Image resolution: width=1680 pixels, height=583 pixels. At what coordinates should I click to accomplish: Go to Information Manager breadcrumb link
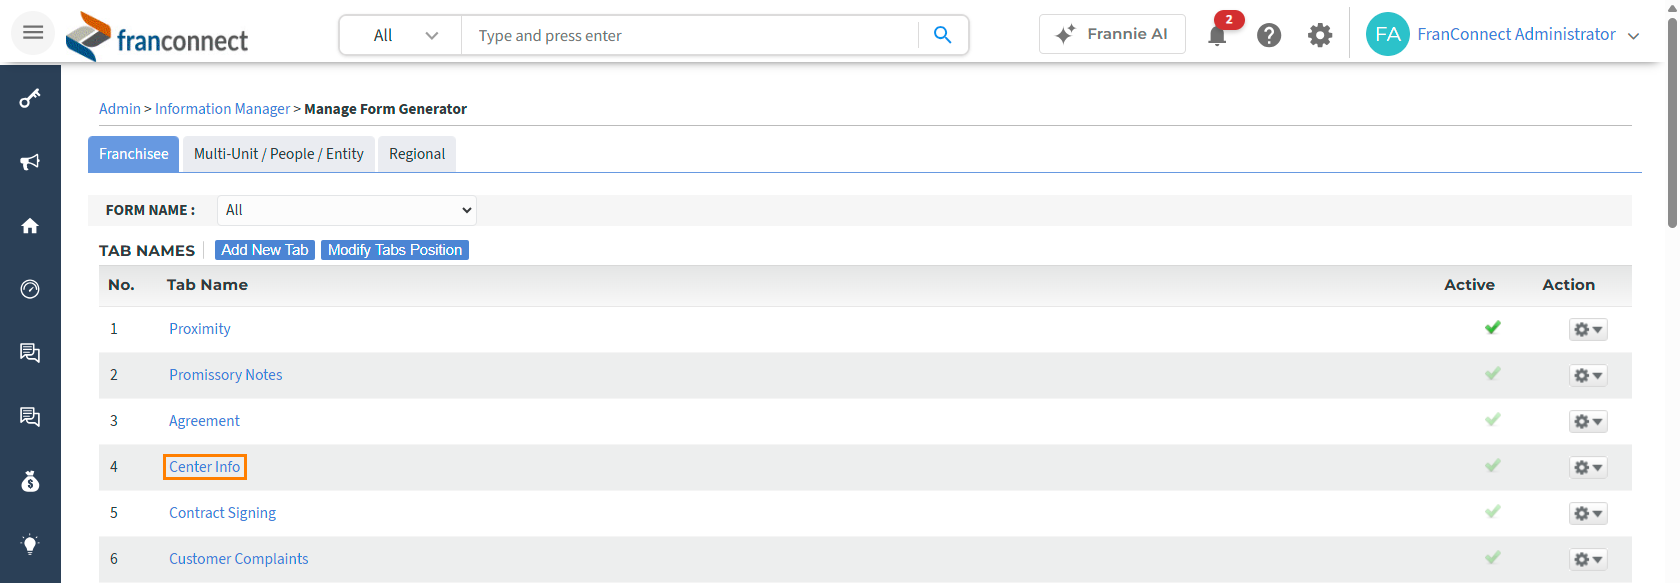click(x=222, y=109)
